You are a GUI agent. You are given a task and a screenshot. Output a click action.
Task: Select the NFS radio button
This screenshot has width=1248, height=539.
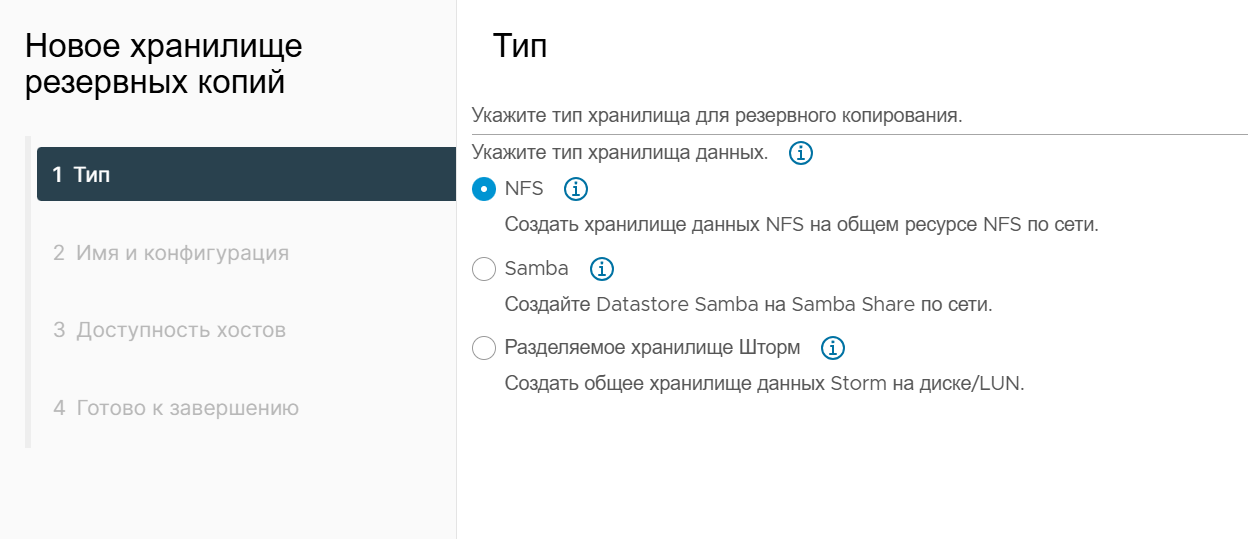tap(483, 189)
